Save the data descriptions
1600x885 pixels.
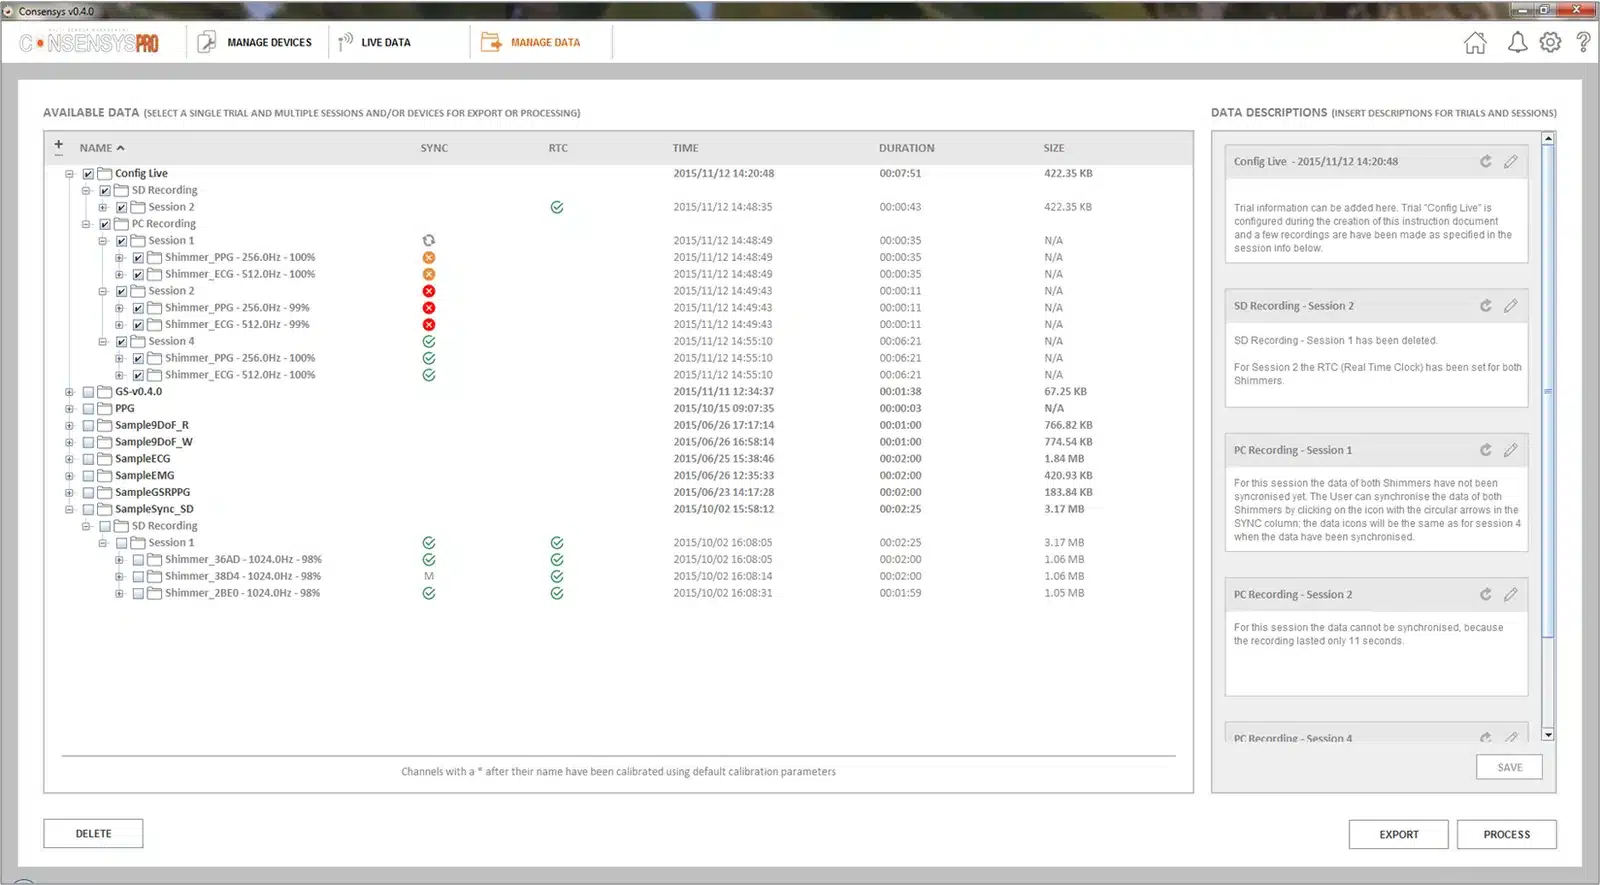pyautogui.click(x=1510, y=767)
